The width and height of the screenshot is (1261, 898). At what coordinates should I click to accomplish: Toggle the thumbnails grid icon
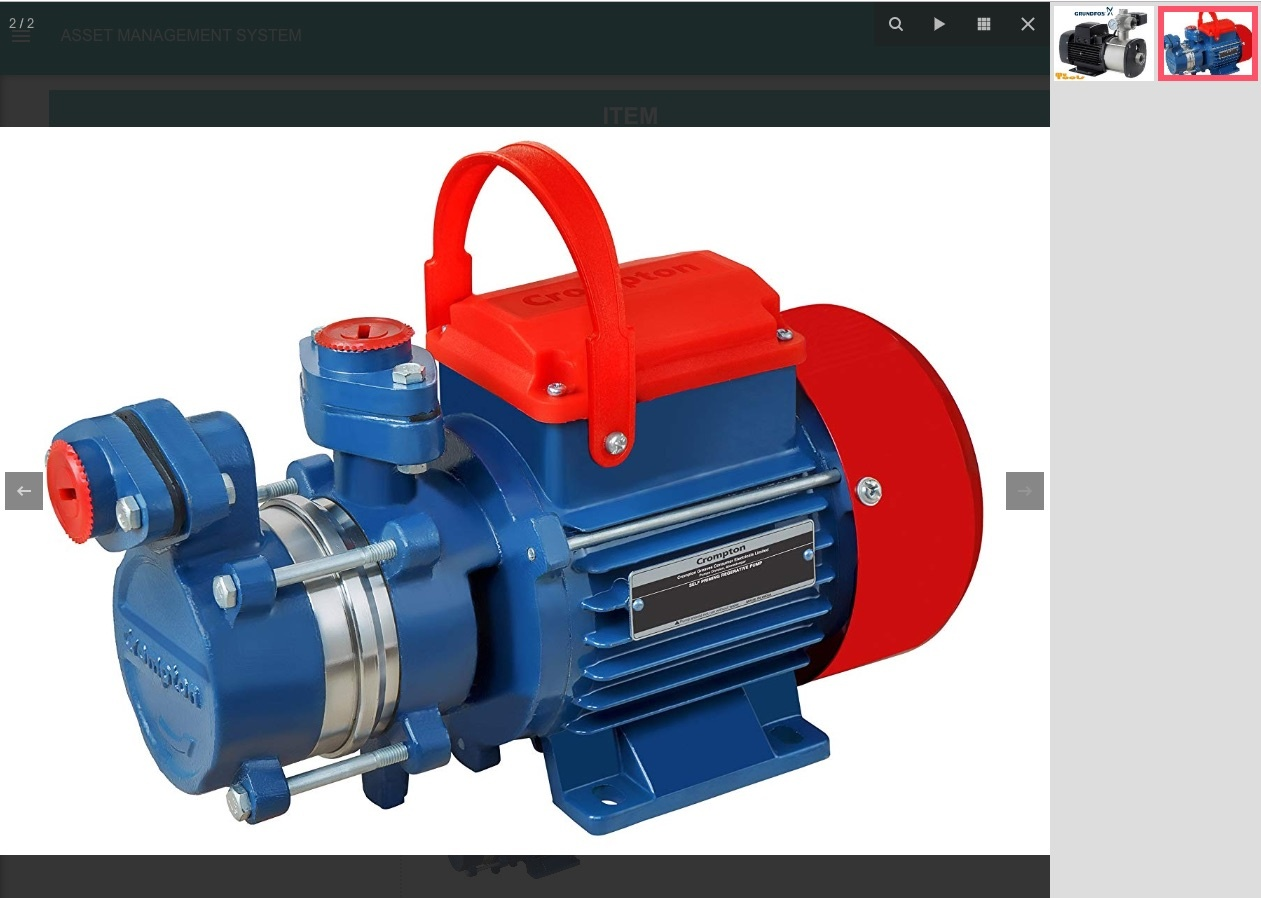point(984,24)
